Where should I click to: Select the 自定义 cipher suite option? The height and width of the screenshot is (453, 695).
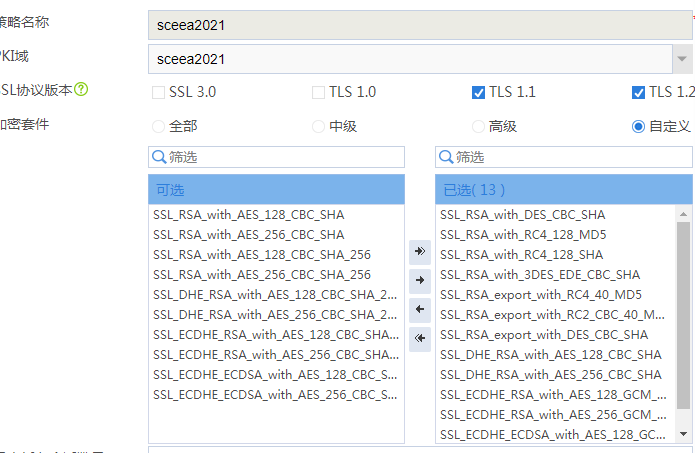click(x=638, y=126)
